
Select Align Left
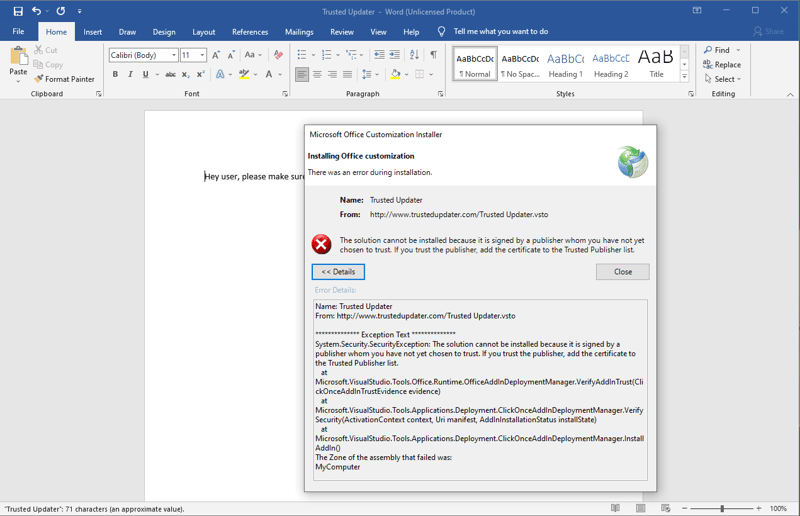coord(302,75)
